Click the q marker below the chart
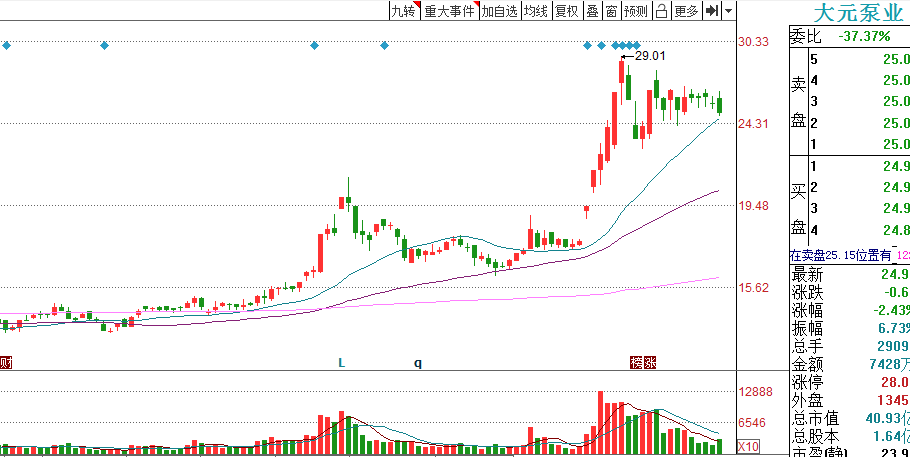 click(418, 364)
